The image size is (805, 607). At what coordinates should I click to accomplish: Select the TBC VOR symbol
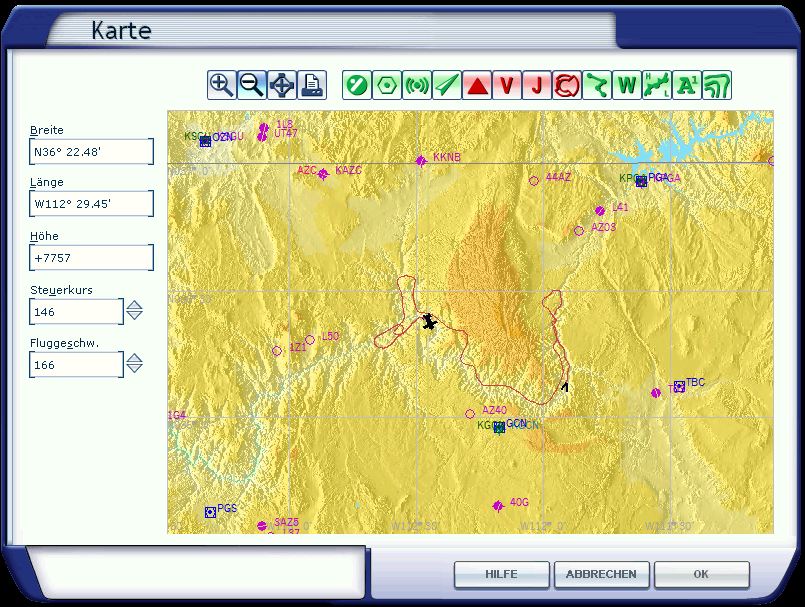679,386
